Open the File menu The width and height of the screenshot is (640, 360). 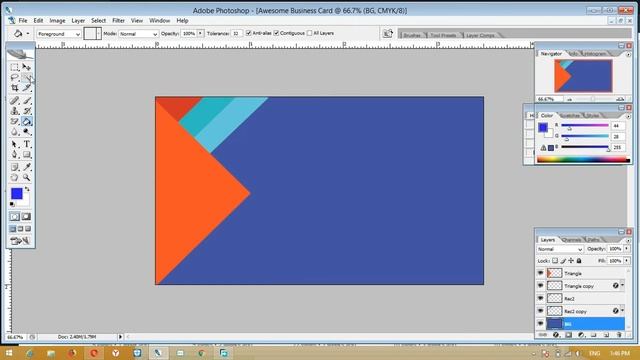pos(23,20)
